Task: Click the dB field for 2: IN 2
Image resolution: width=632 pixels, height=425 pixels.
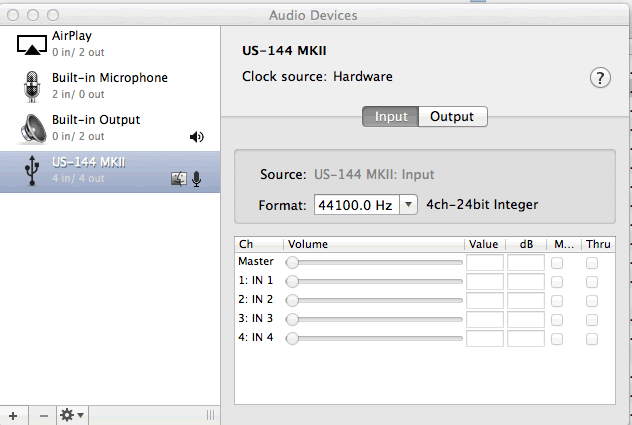Action: pos(526,301)
